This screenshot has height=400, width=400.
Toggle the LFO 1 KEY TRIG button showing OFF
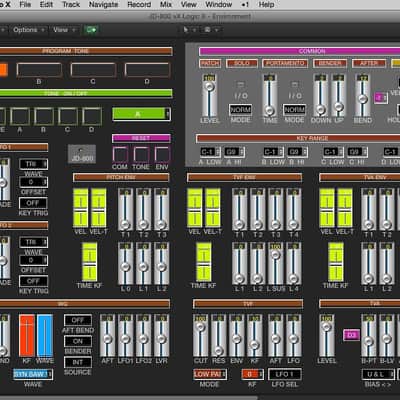click(x=33, y=203)
